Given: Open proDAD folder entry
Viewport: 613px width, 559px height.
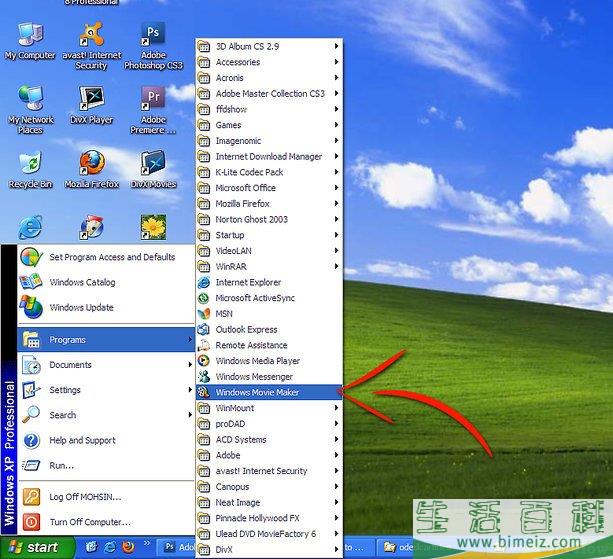Looking at the screenshot, I should pos(269,424).
